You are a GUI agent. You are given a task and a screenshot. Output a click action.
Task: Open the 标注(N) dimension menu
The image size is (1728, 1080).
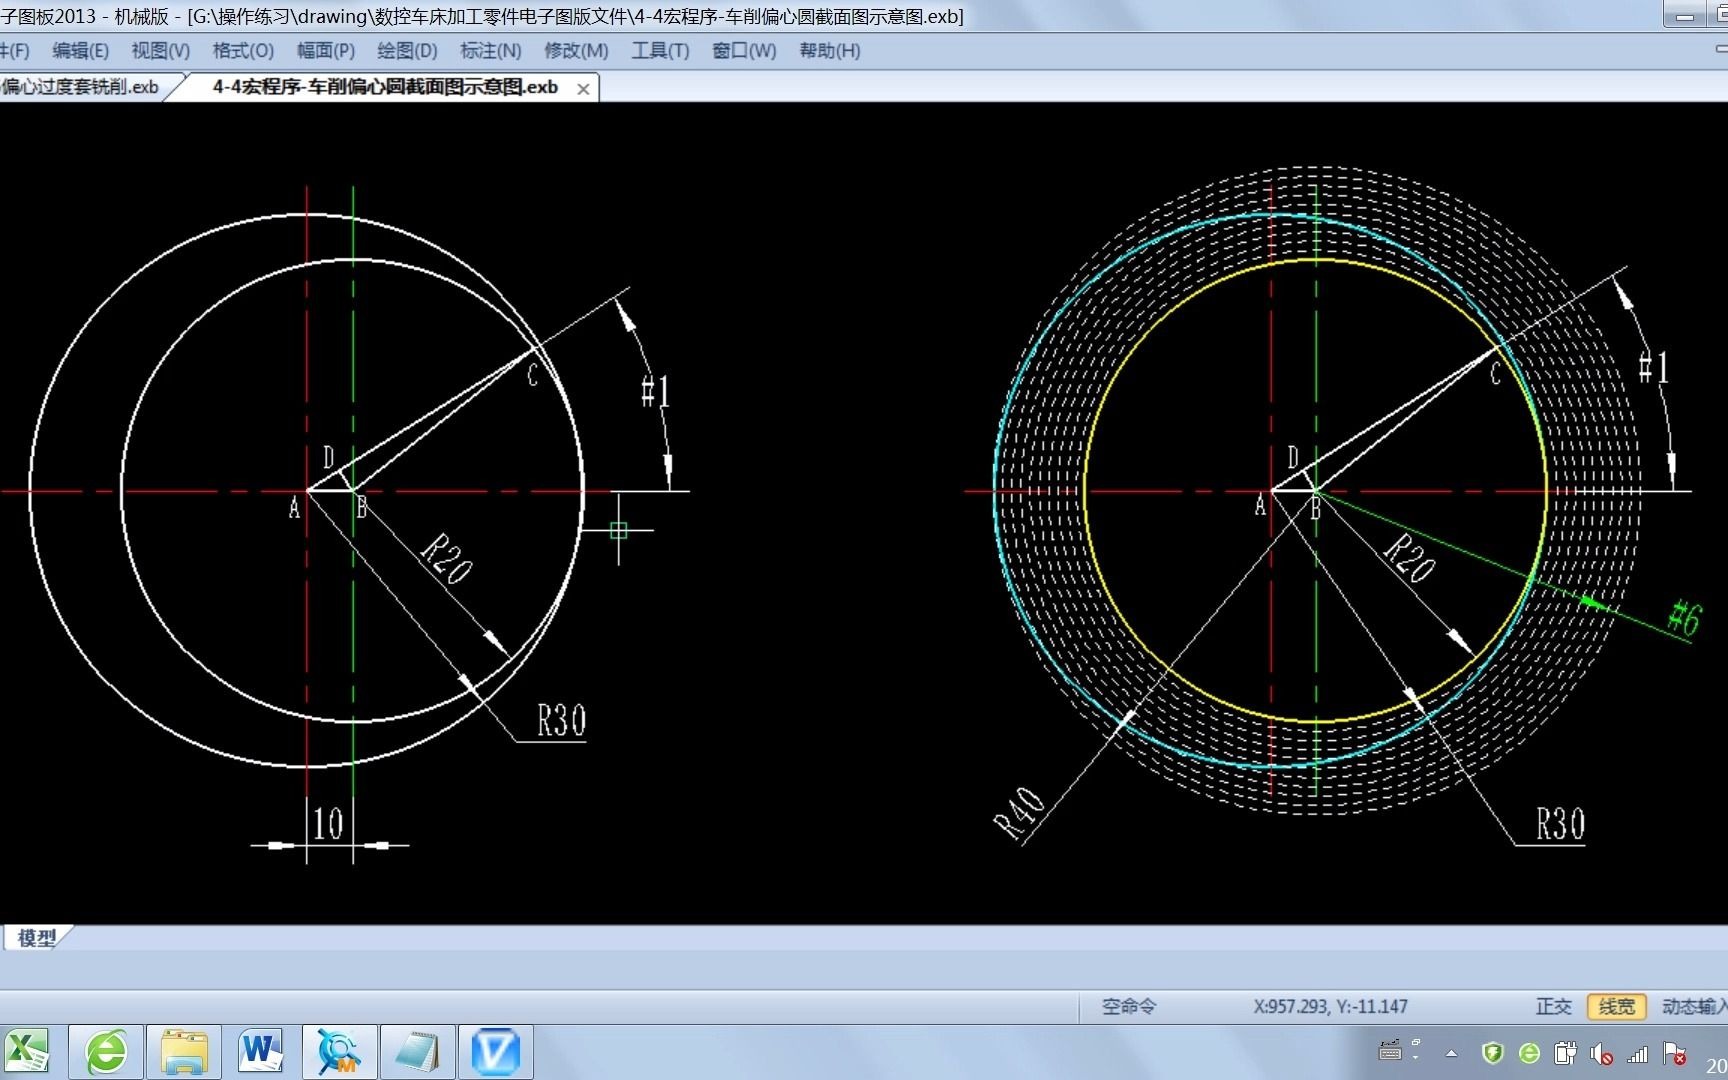(x=490, y=51)
